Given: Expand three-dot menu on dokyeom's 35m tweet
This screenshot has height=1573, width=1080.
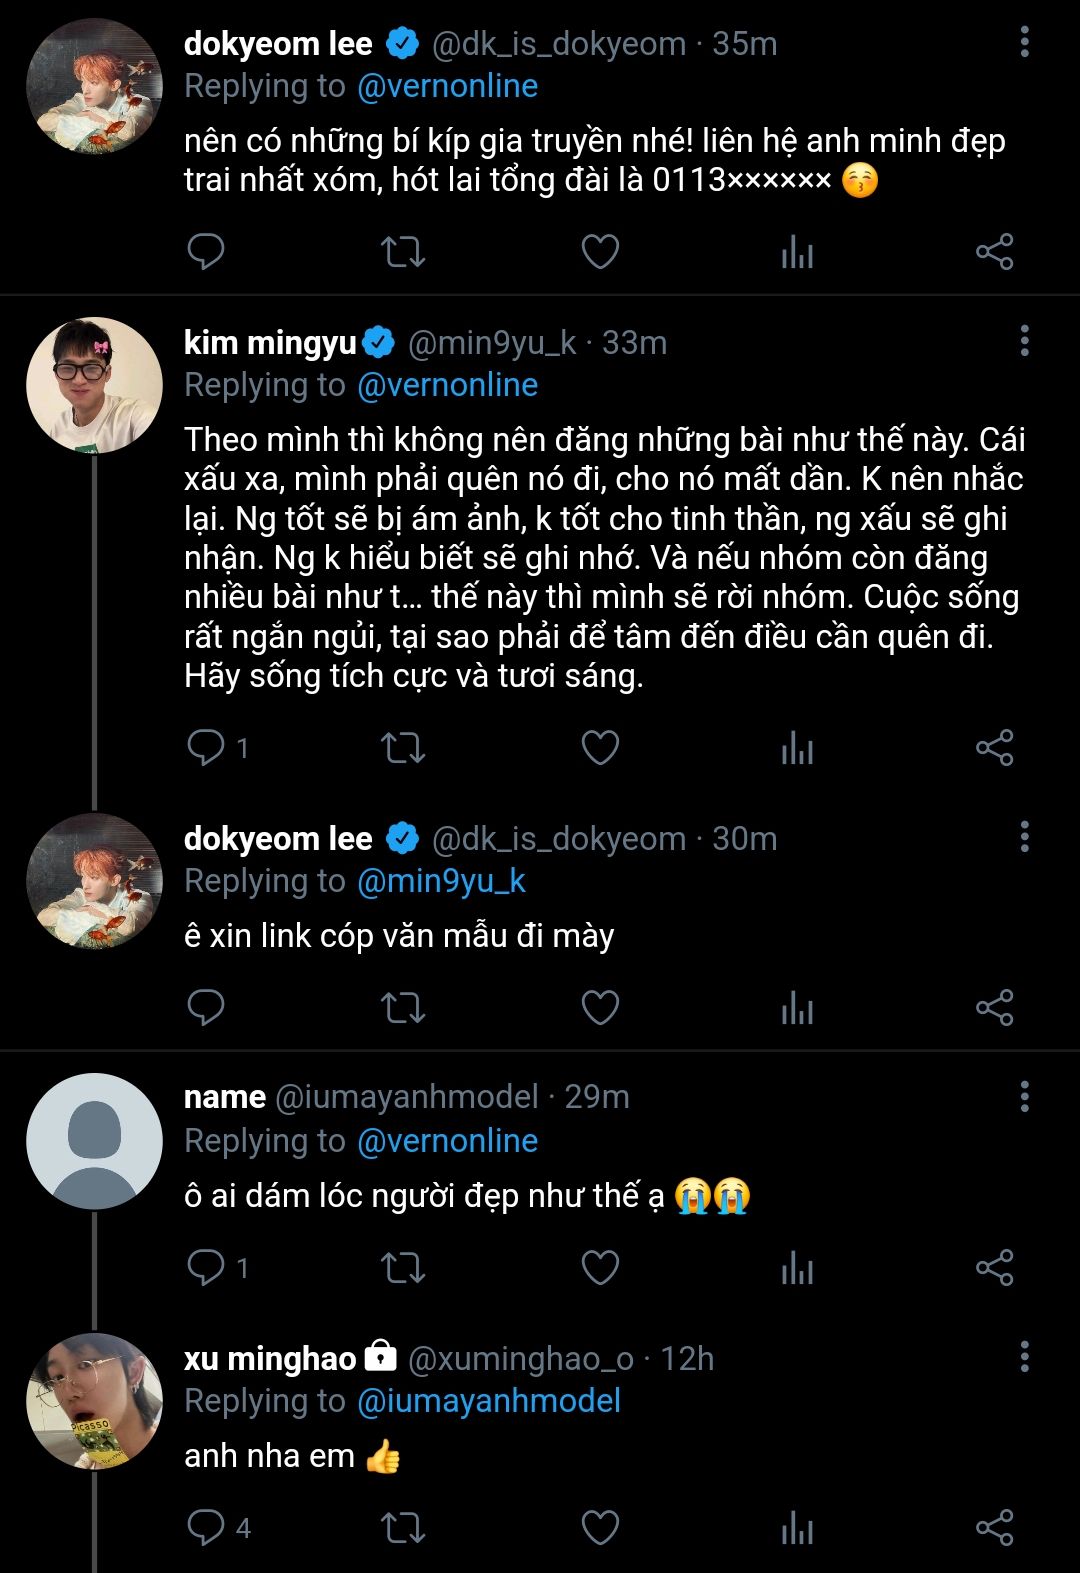Looking at the screenshot, I should tap(1024, 42).
